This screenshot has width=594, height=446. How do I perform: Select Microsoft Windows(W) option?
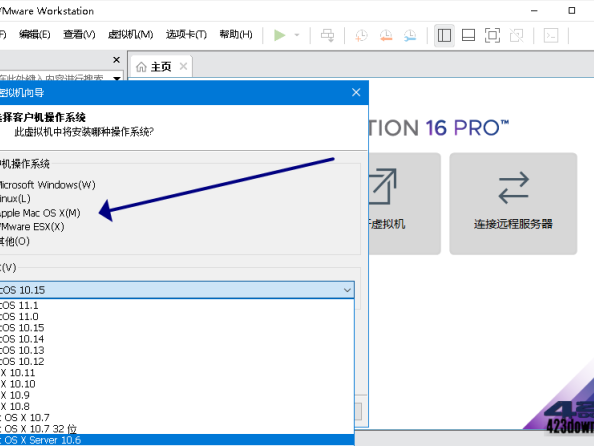47,185
